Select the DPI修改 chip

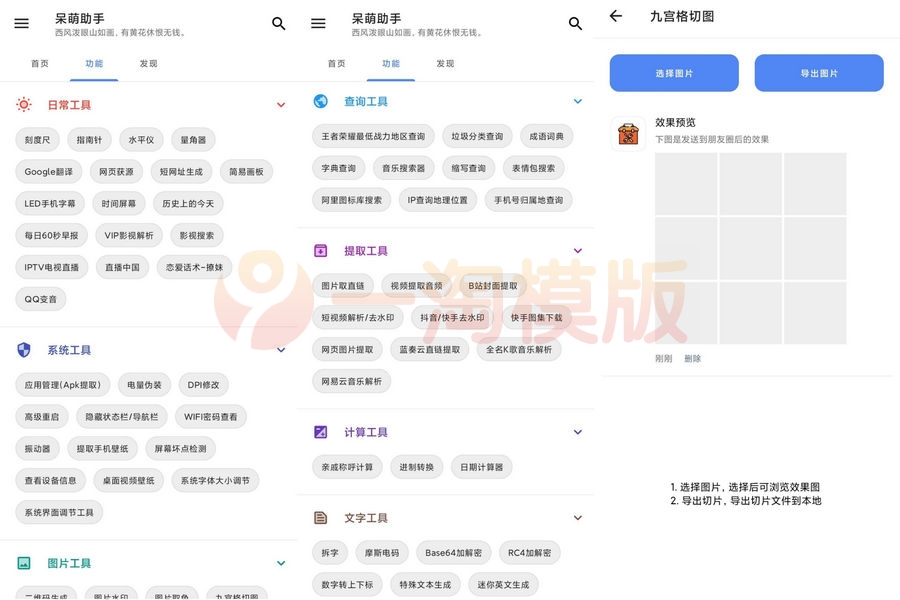203,385
